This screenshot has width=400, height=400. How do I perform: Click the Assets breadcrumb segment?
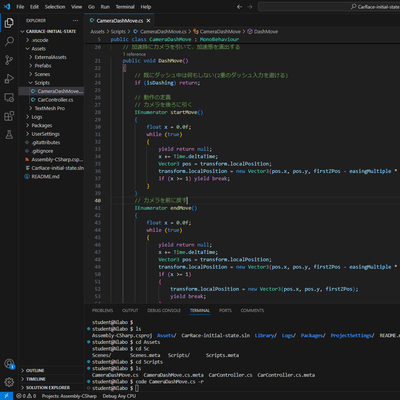[97, 32]
